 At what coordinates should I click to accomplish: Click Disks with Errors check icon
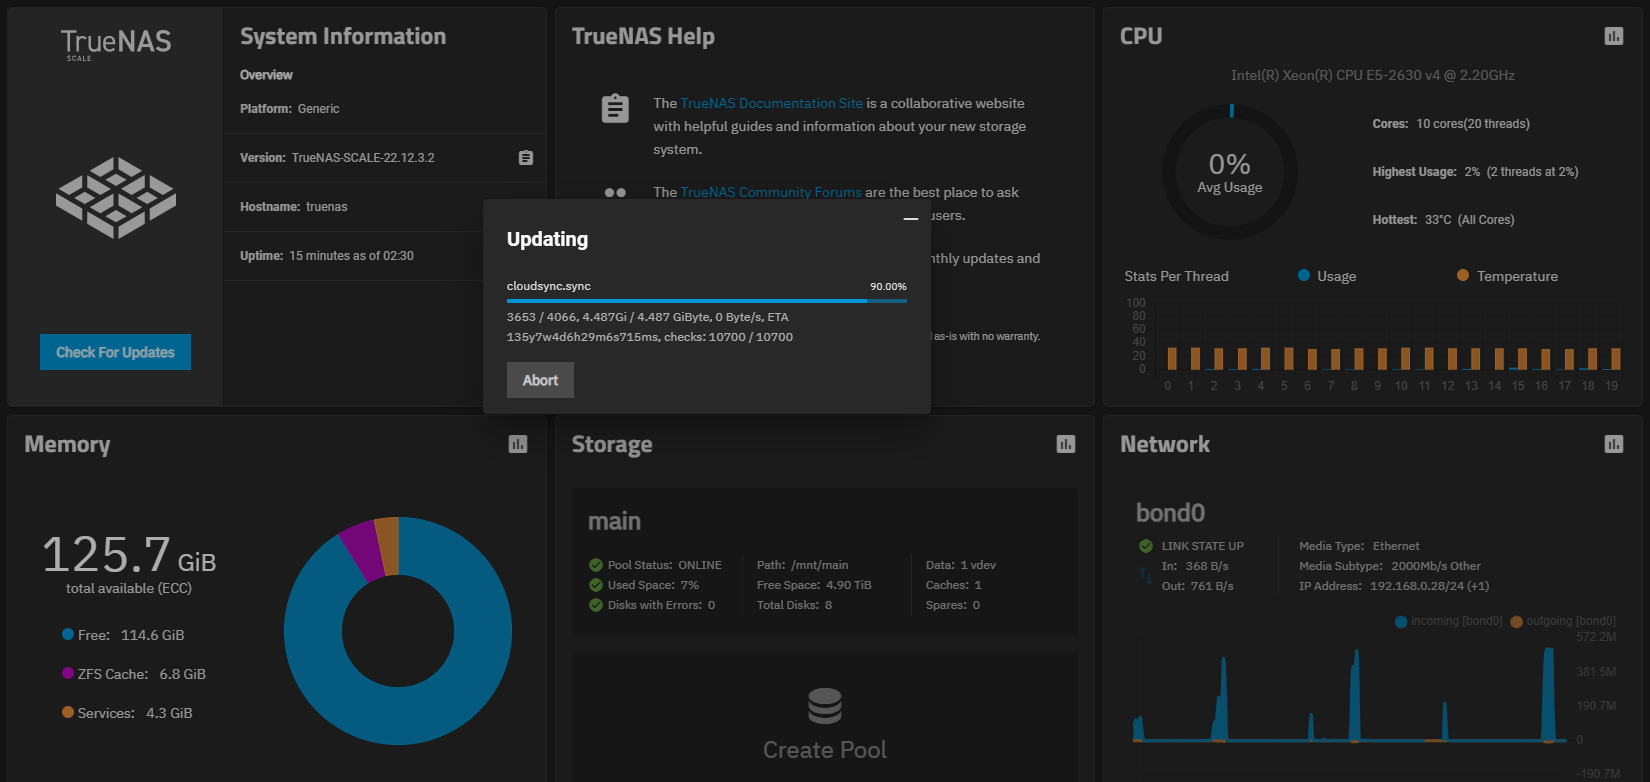pos(596,605)
